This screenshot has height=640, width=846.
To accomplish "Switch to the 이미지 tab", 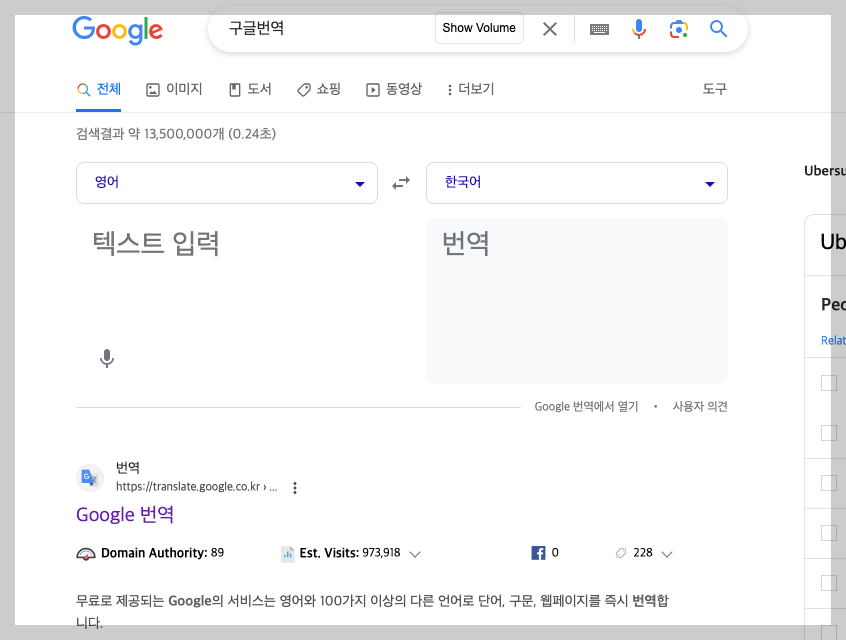I will (x=174, y=90).
